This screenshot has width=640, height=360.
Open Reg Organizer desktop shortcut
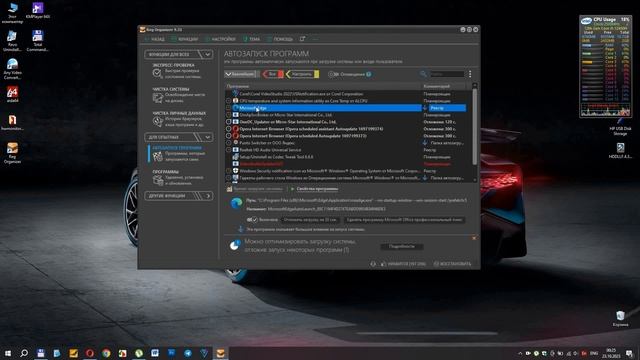click(12, 153)
